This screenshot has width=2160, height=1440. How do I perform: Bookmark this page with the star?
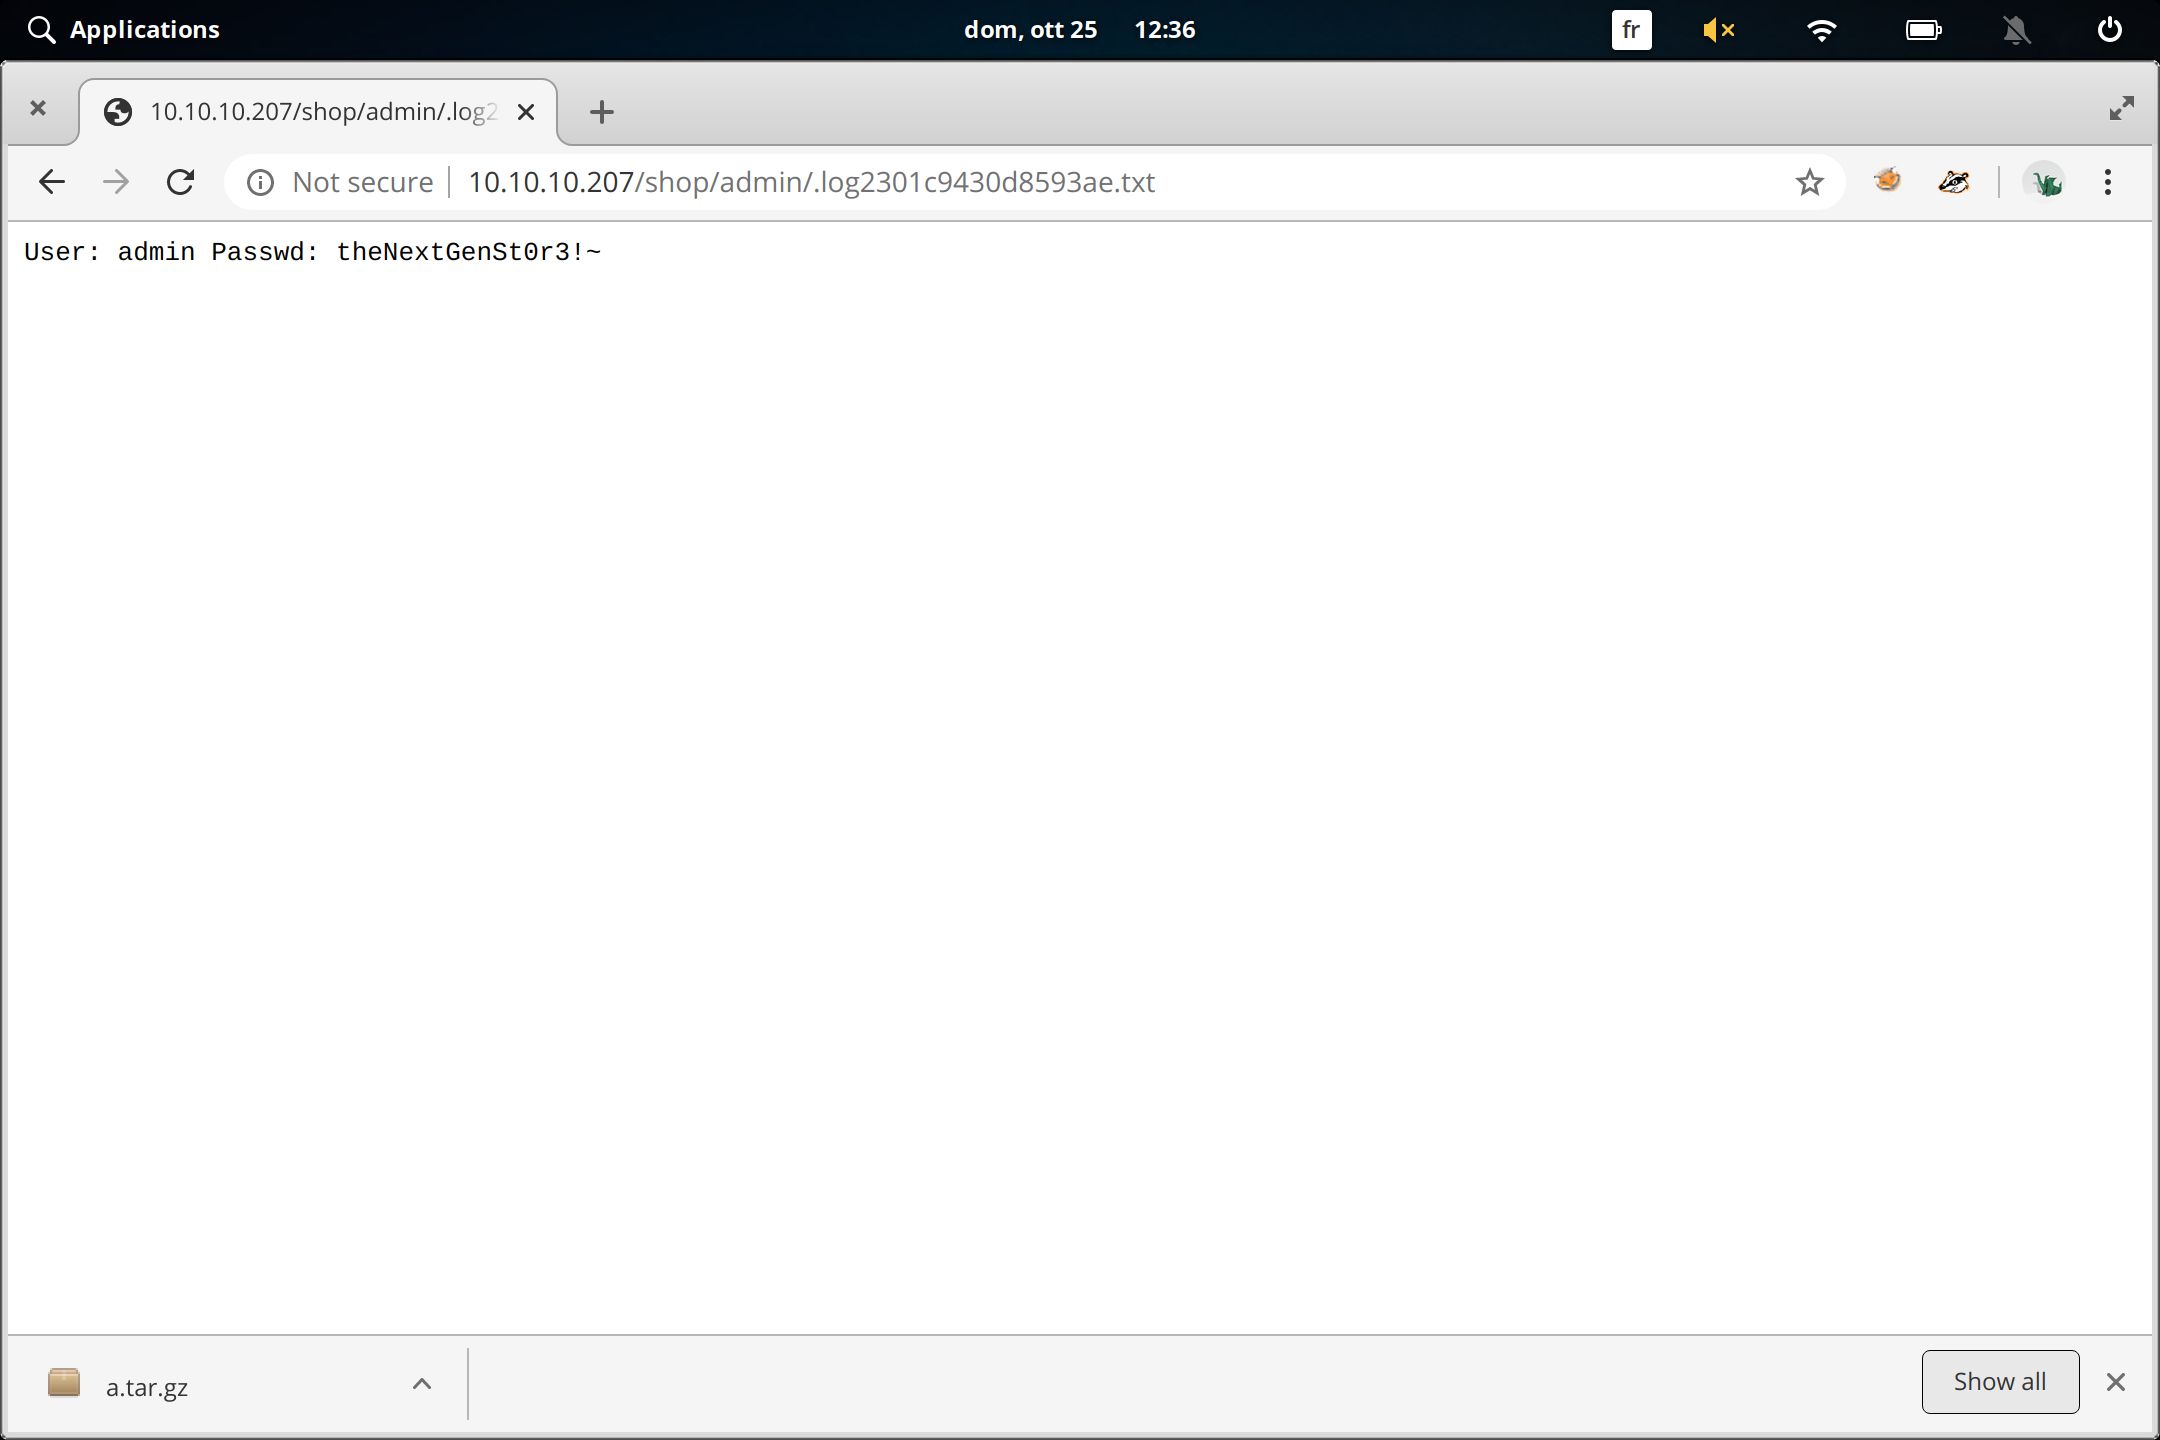1808,181
